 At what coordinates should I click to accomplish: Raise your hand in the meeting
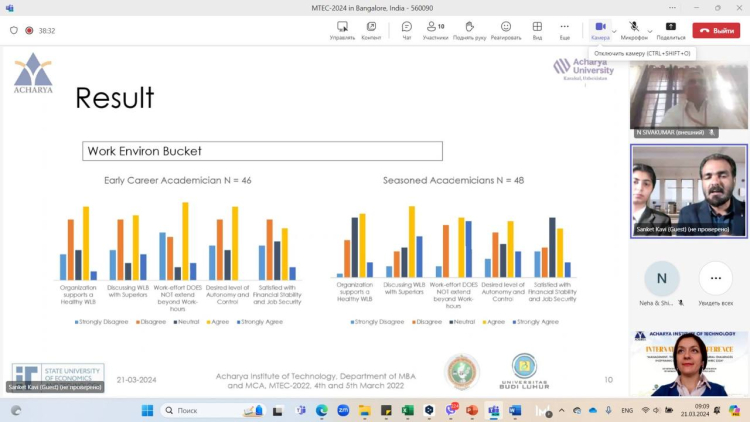[x=469, y=29]
